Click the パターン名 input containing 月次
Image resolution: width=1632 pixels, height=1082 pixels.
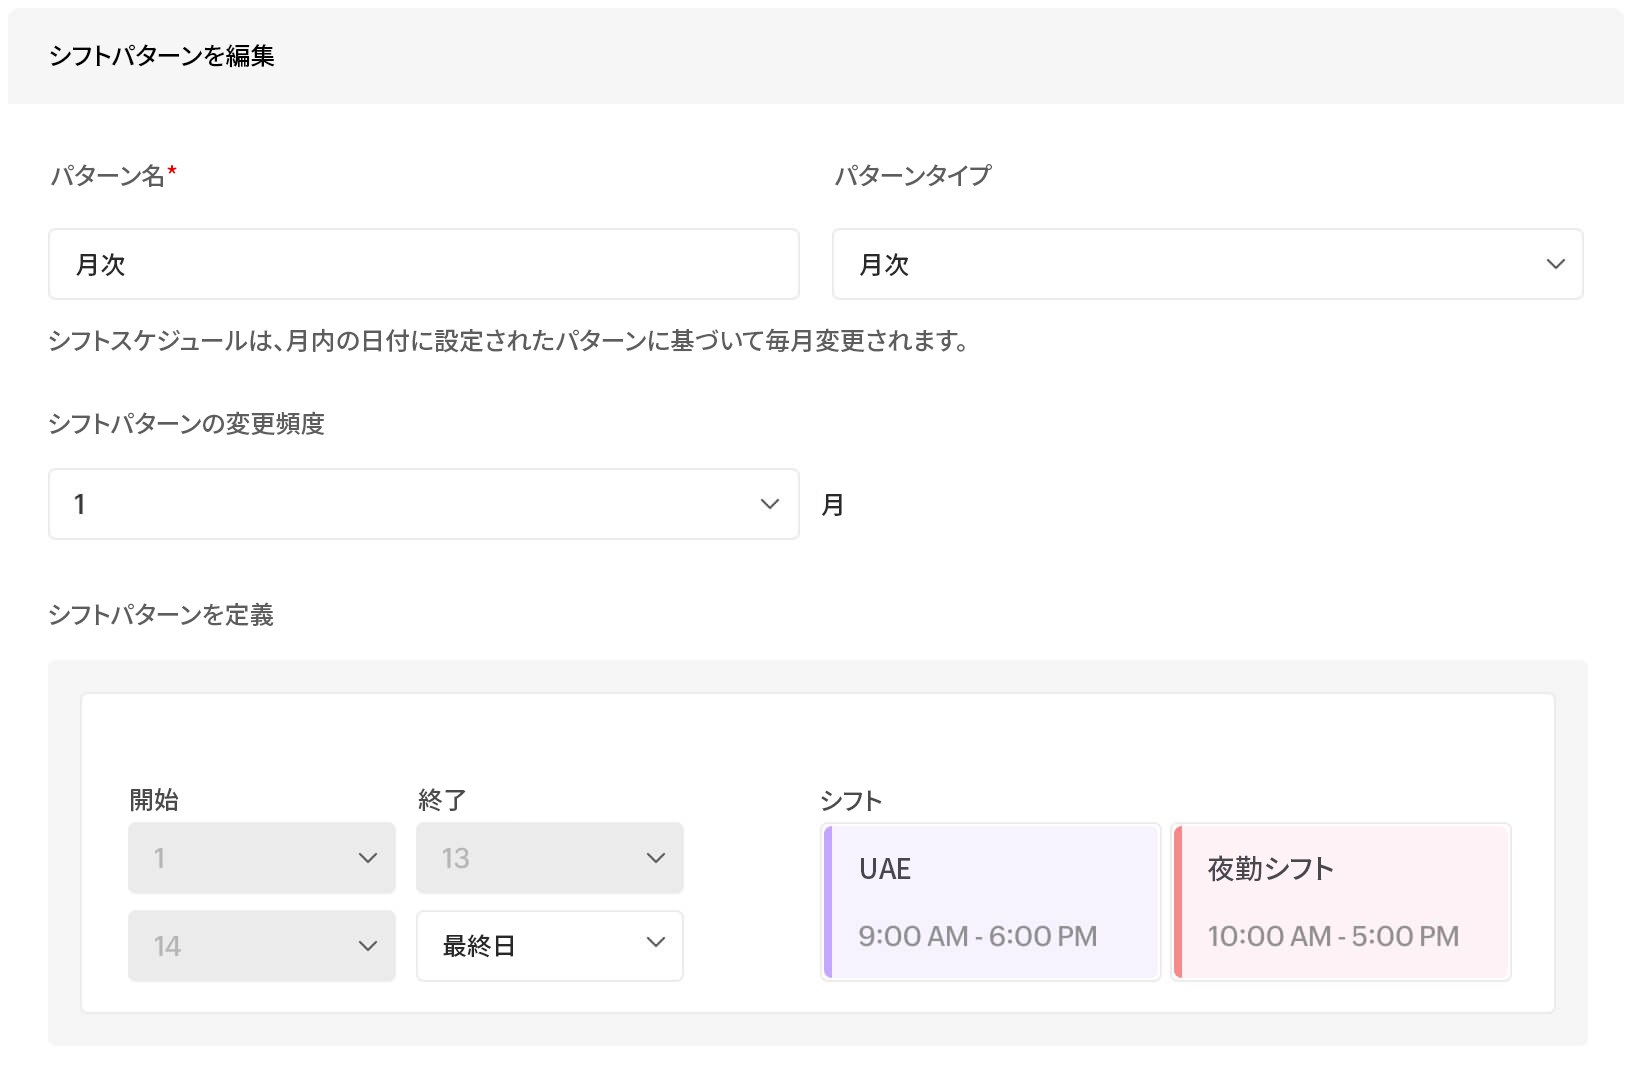coord(423,264)
